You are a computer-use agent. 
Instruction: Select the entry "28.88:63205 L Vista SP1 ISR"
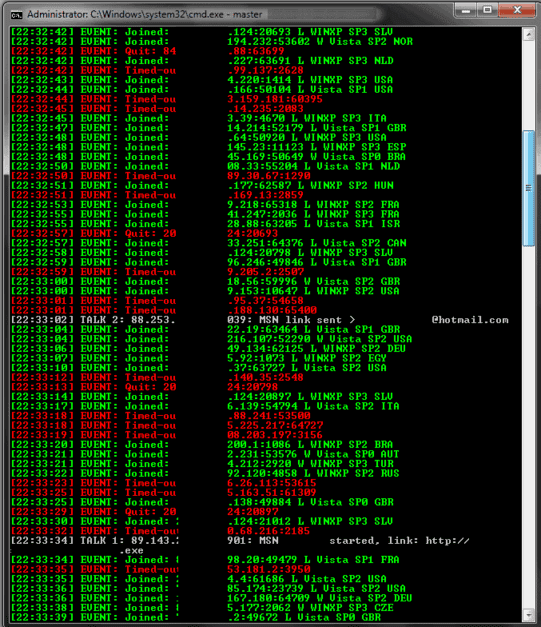(313, 224)
